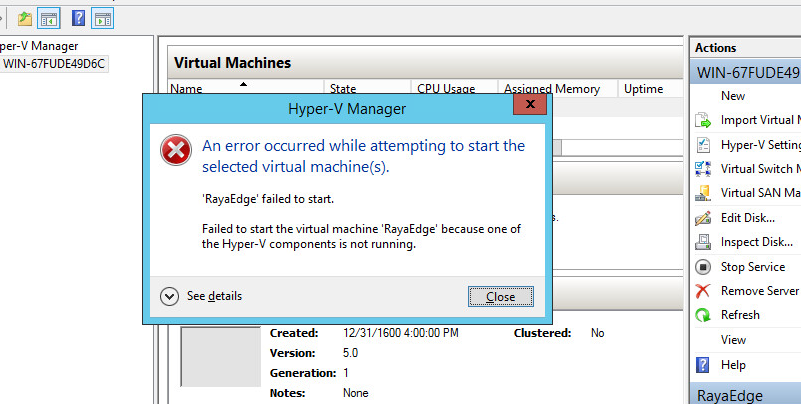Open Hyper-V Settings action
This screenshot has width=801, height=404.
click(761, 145)
